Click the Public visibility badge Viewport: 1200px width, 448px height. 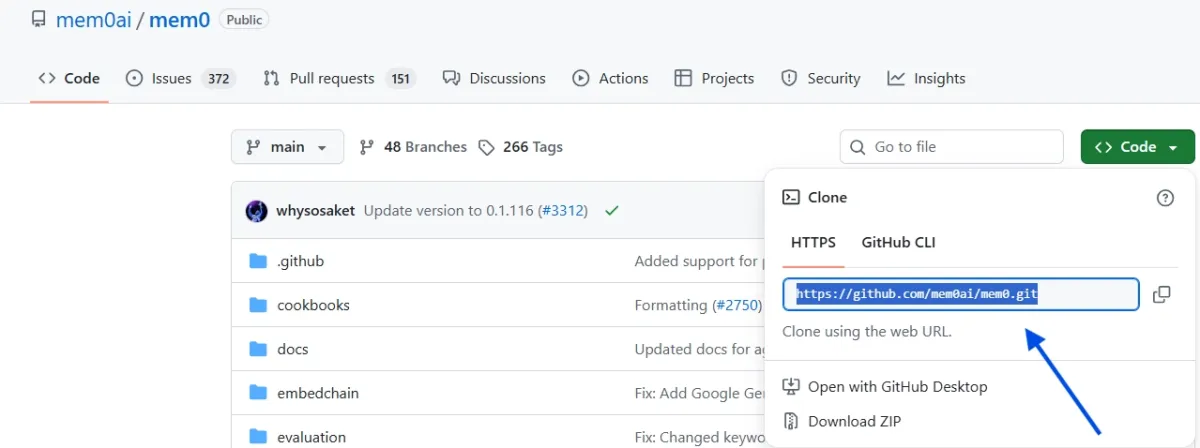point(244,19)
